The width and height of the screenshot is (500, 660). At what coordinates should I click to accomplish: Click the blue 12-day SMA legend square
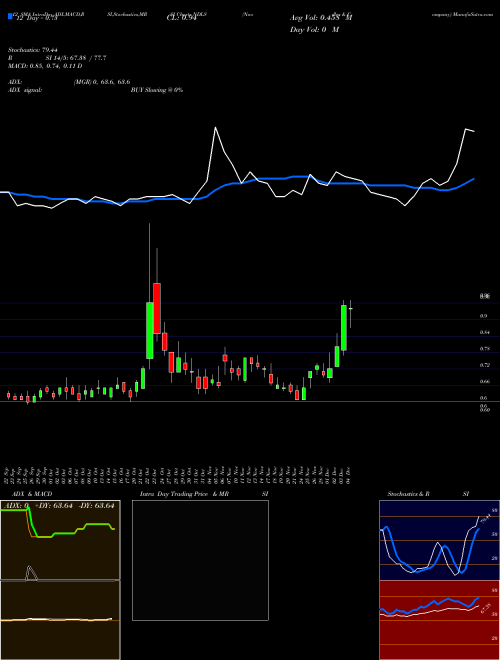(10, 17)
